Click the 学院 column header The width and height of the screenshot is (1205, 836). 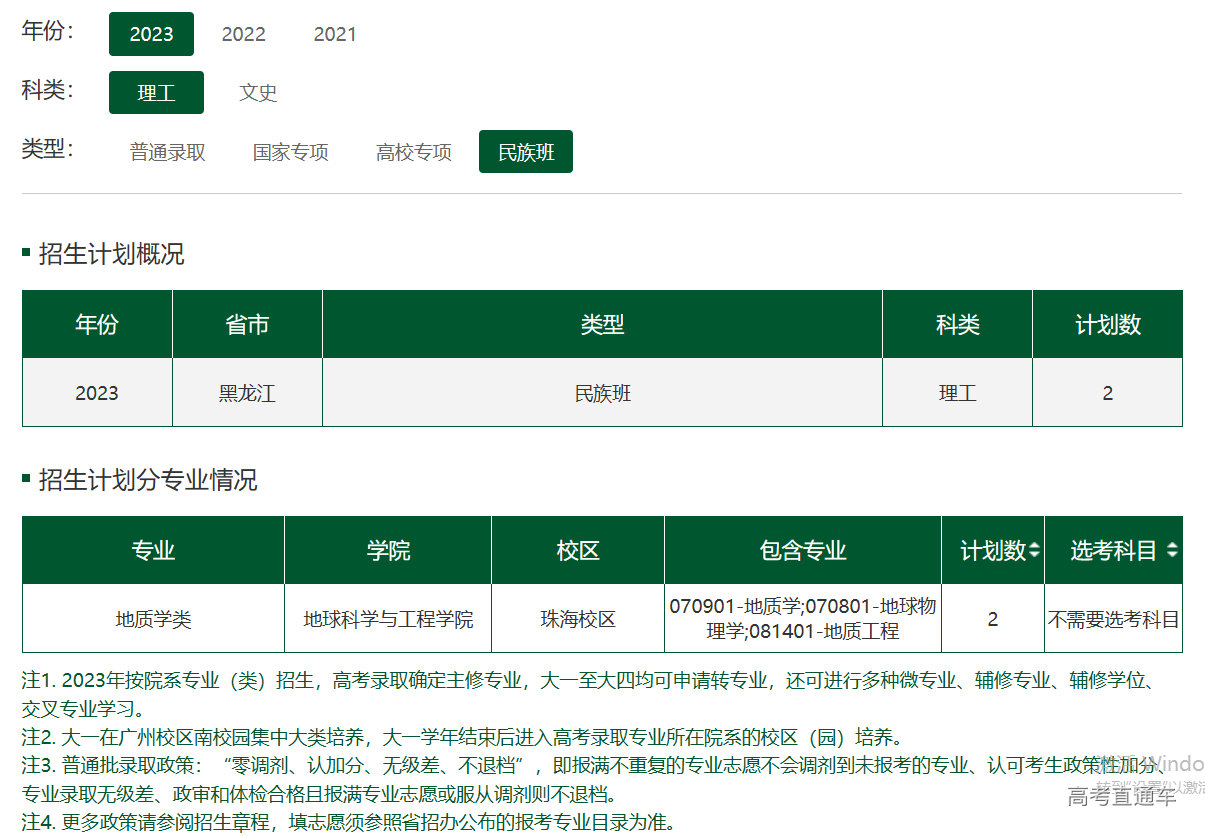point(388,551)
